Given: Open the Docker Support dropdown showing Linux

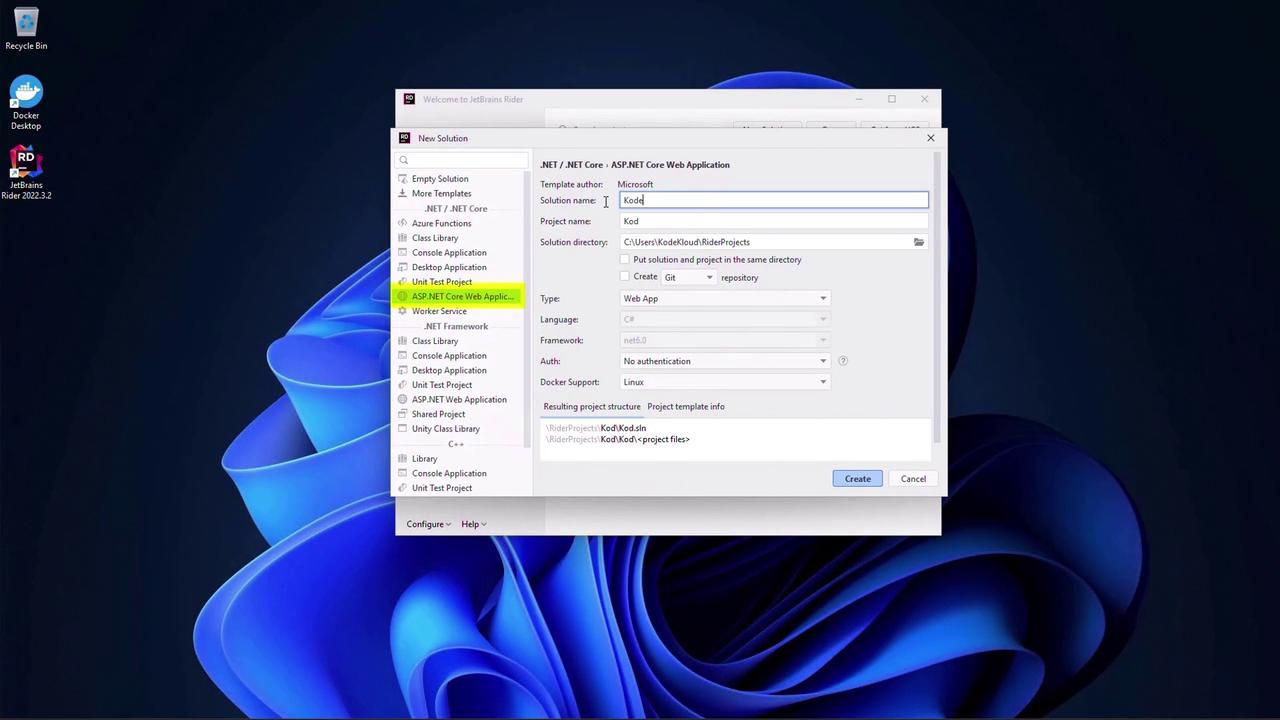Looking at the screenshot, I should tap(725, 382).
